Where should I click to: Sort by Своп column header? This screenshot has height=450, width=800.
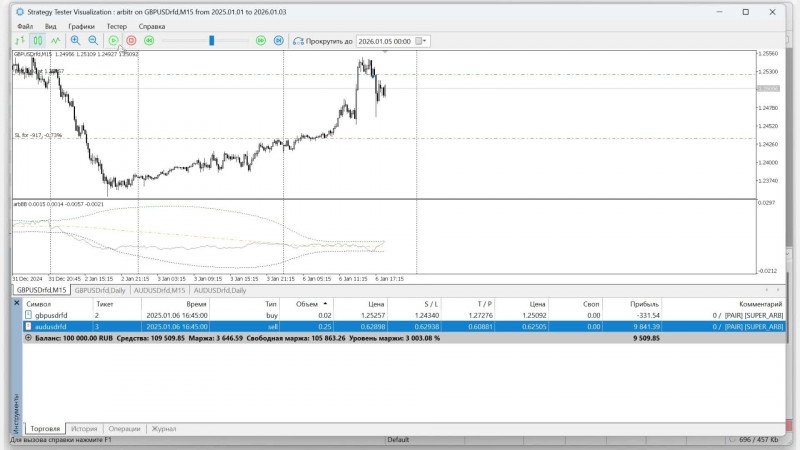576,304
